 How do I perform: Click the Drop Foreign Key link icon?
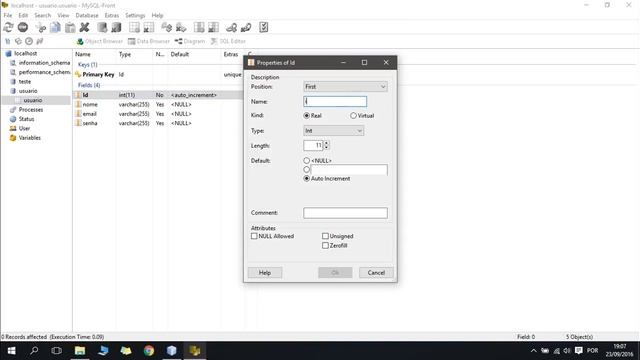coord(246,27)
